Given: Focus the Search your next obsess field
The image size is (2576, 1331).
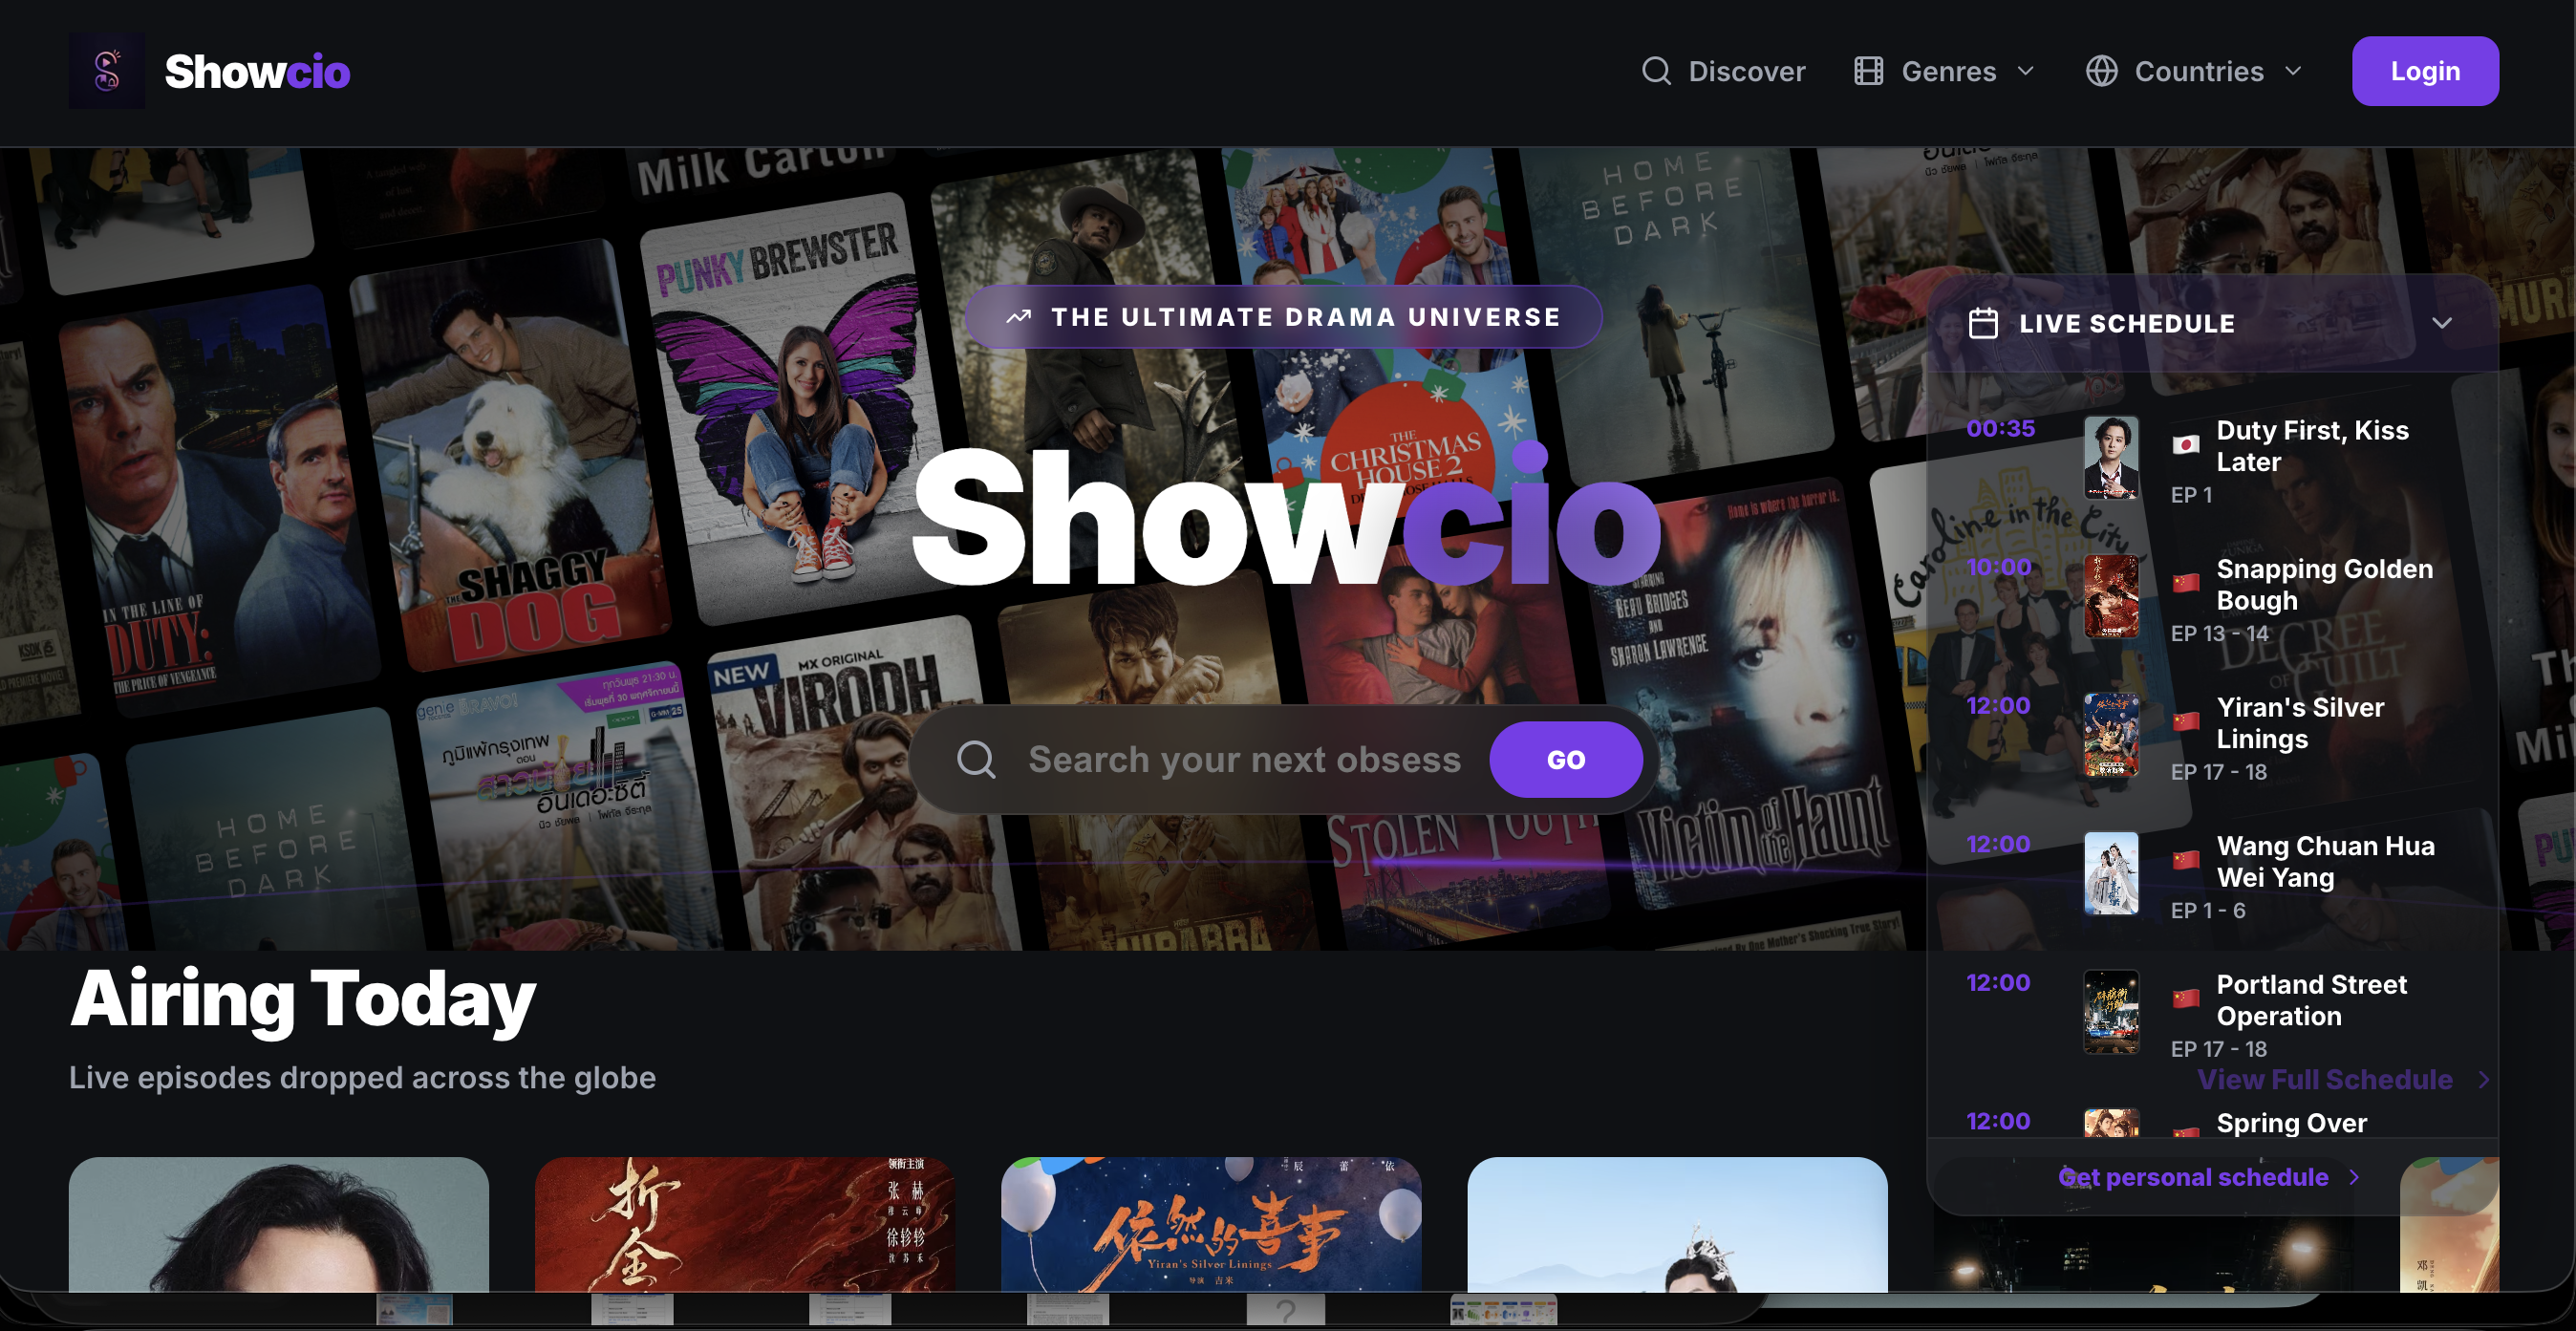Looking at the screenshot, I should (x=1244, y=759).
